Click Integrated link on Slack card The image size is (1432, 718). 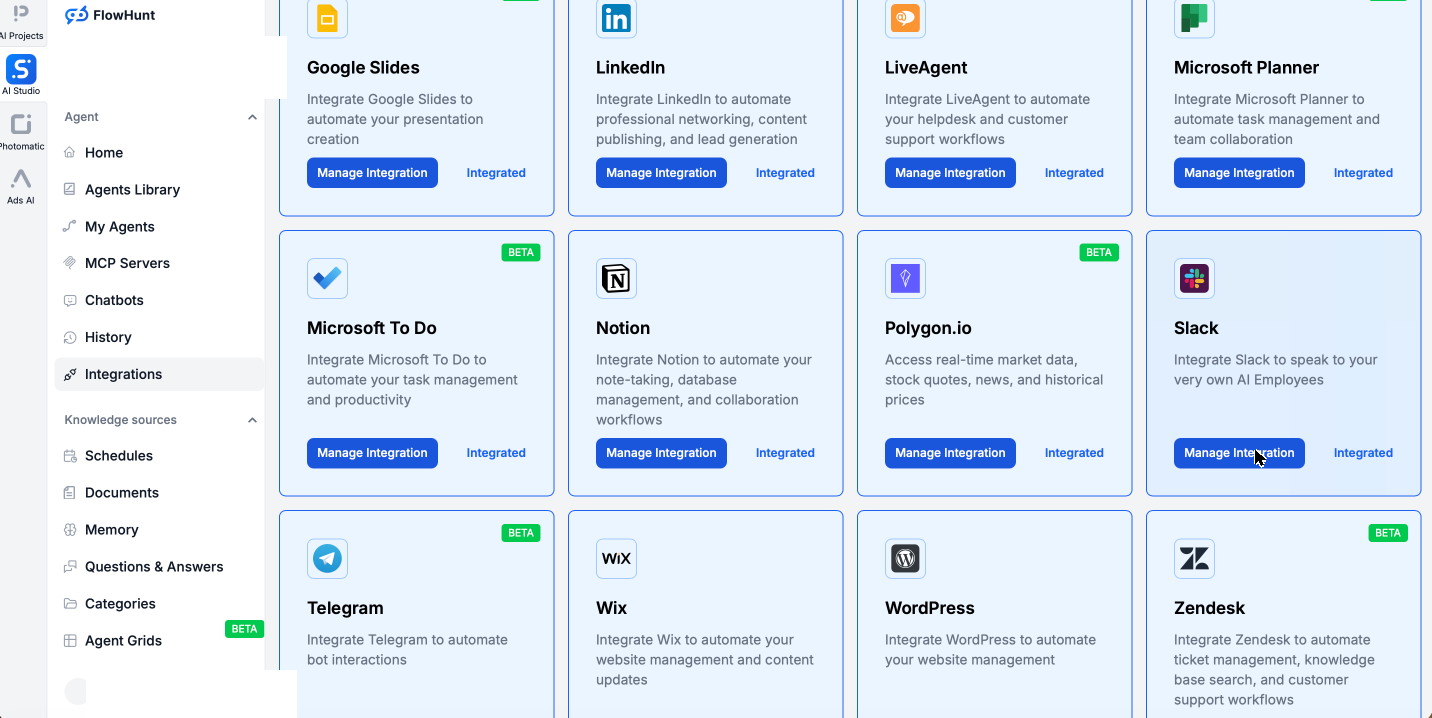(x=1363, y=453)
